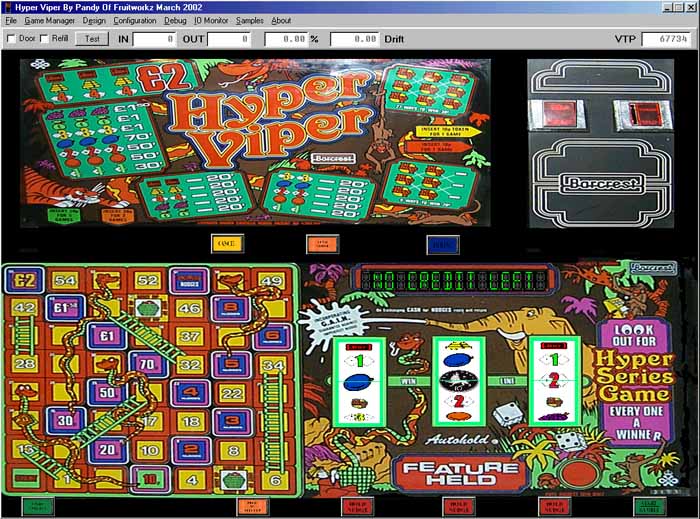700x519 pixels.
Task: Open the IO Monitor menu
Action: (x=211, y=21)
